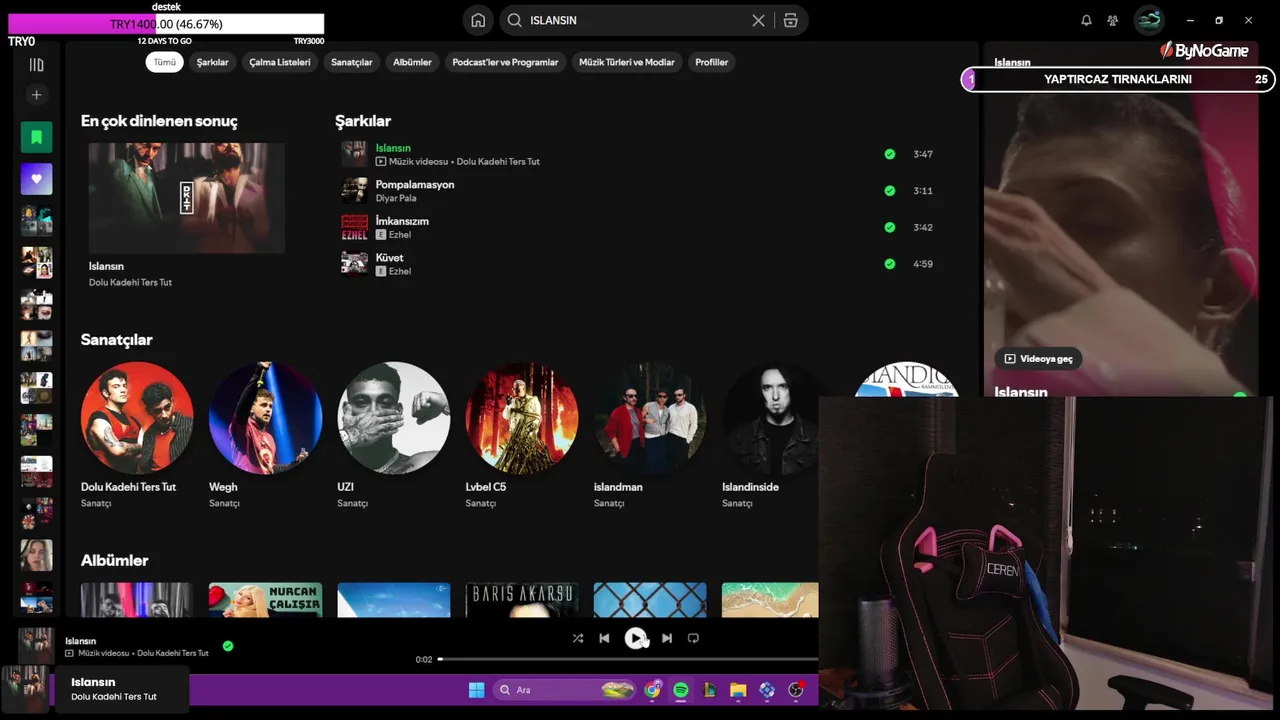
Task: Expand Your Library sidebar
Action: coord(37,65)
